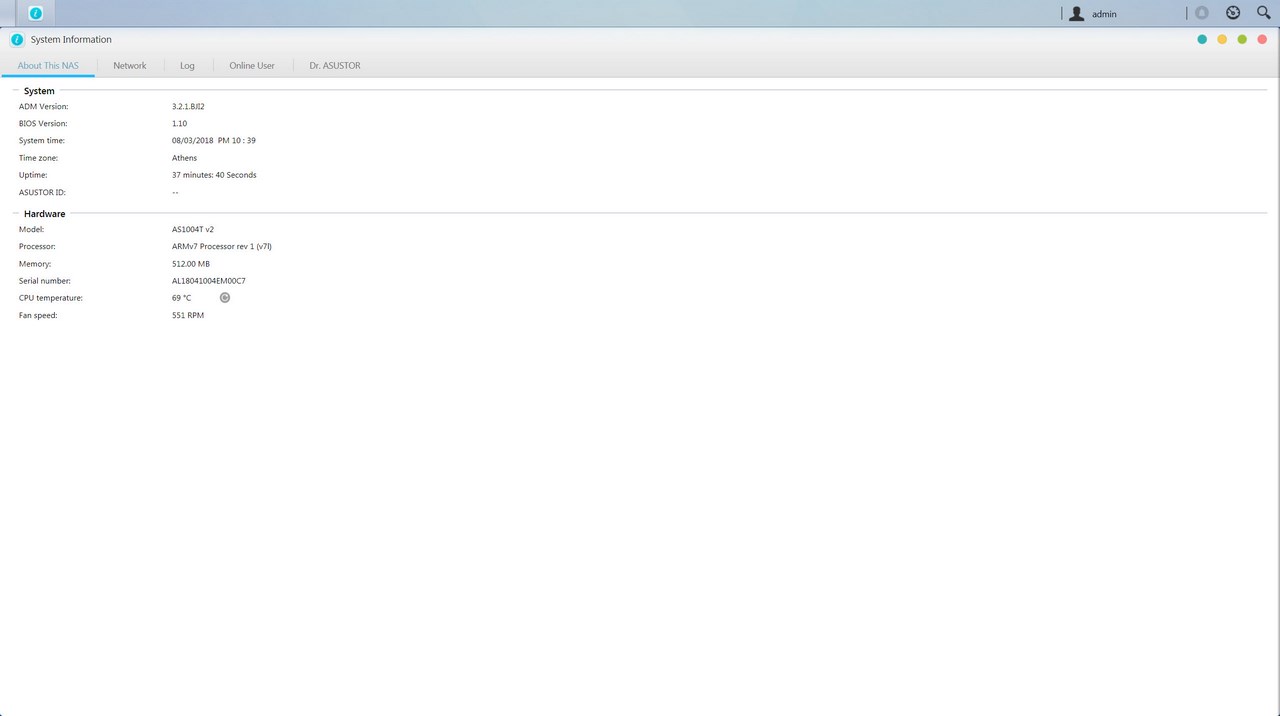Click the CPU temperature value 69 °C

(x=181, y=298)
